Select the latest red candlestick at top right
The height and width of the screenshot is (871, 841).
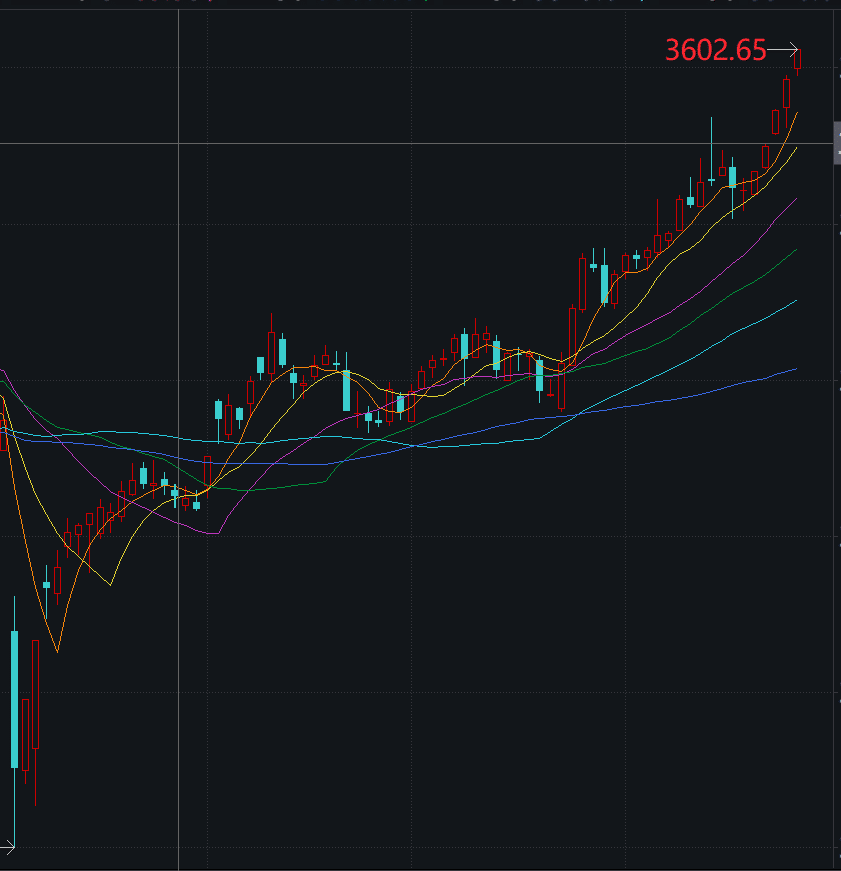tap(798, 59)
